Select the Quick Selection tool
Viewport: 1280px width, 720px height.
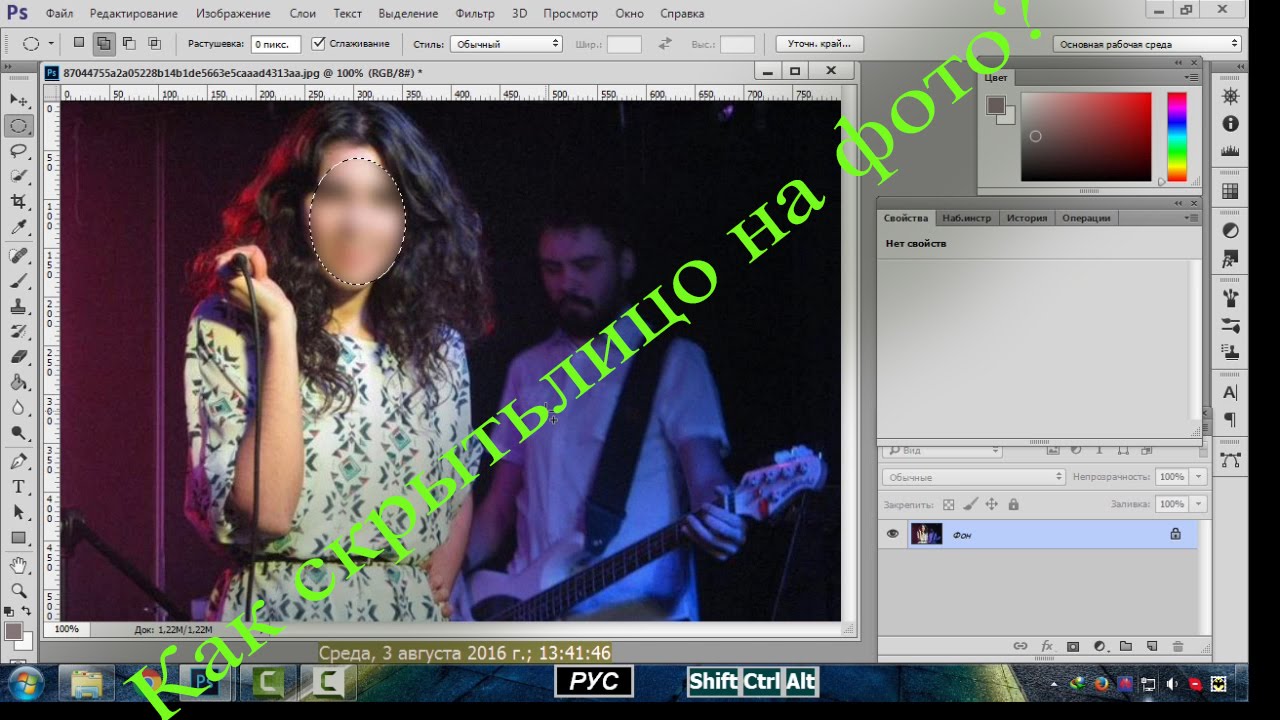click(18, 176)
